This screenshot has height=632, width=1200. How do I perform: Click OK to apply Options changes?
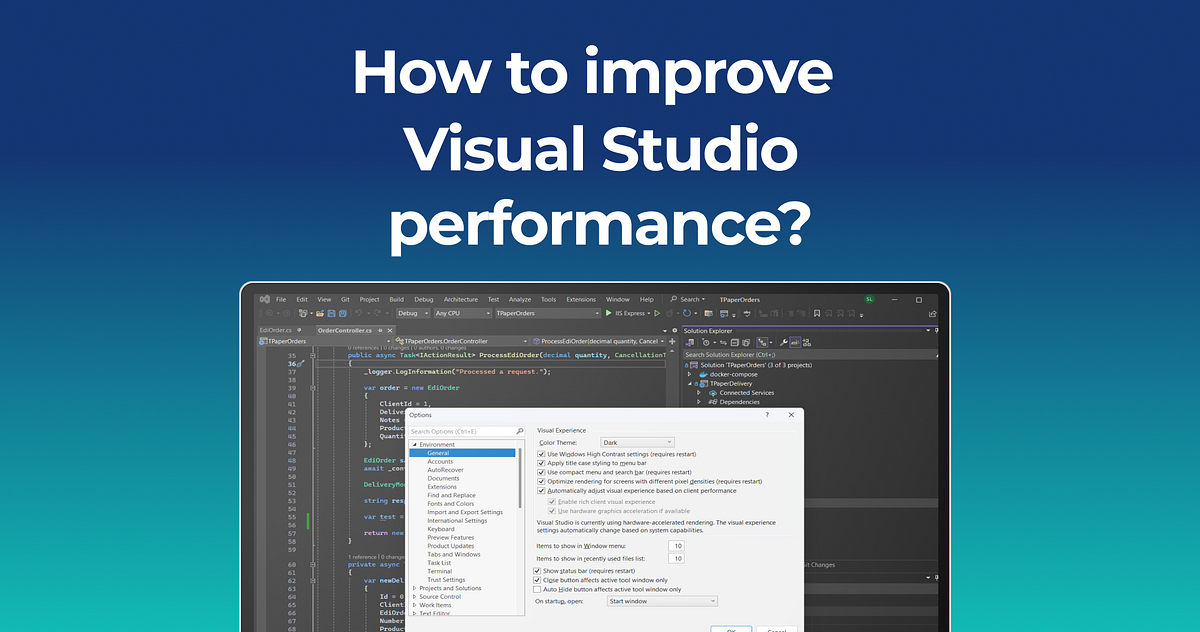click(731, 630)
